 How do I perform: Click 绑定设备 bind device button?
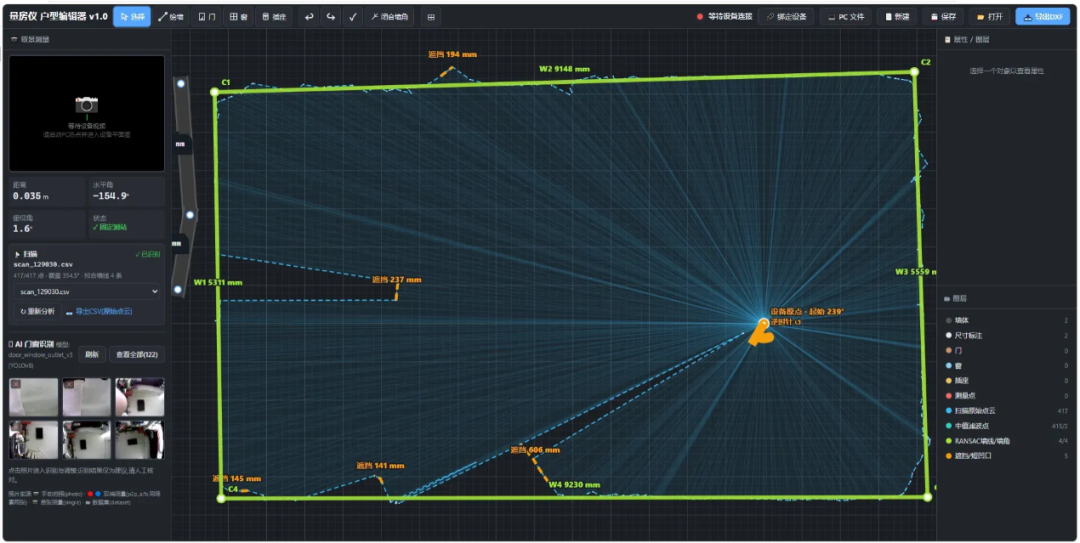coord(786,17)
